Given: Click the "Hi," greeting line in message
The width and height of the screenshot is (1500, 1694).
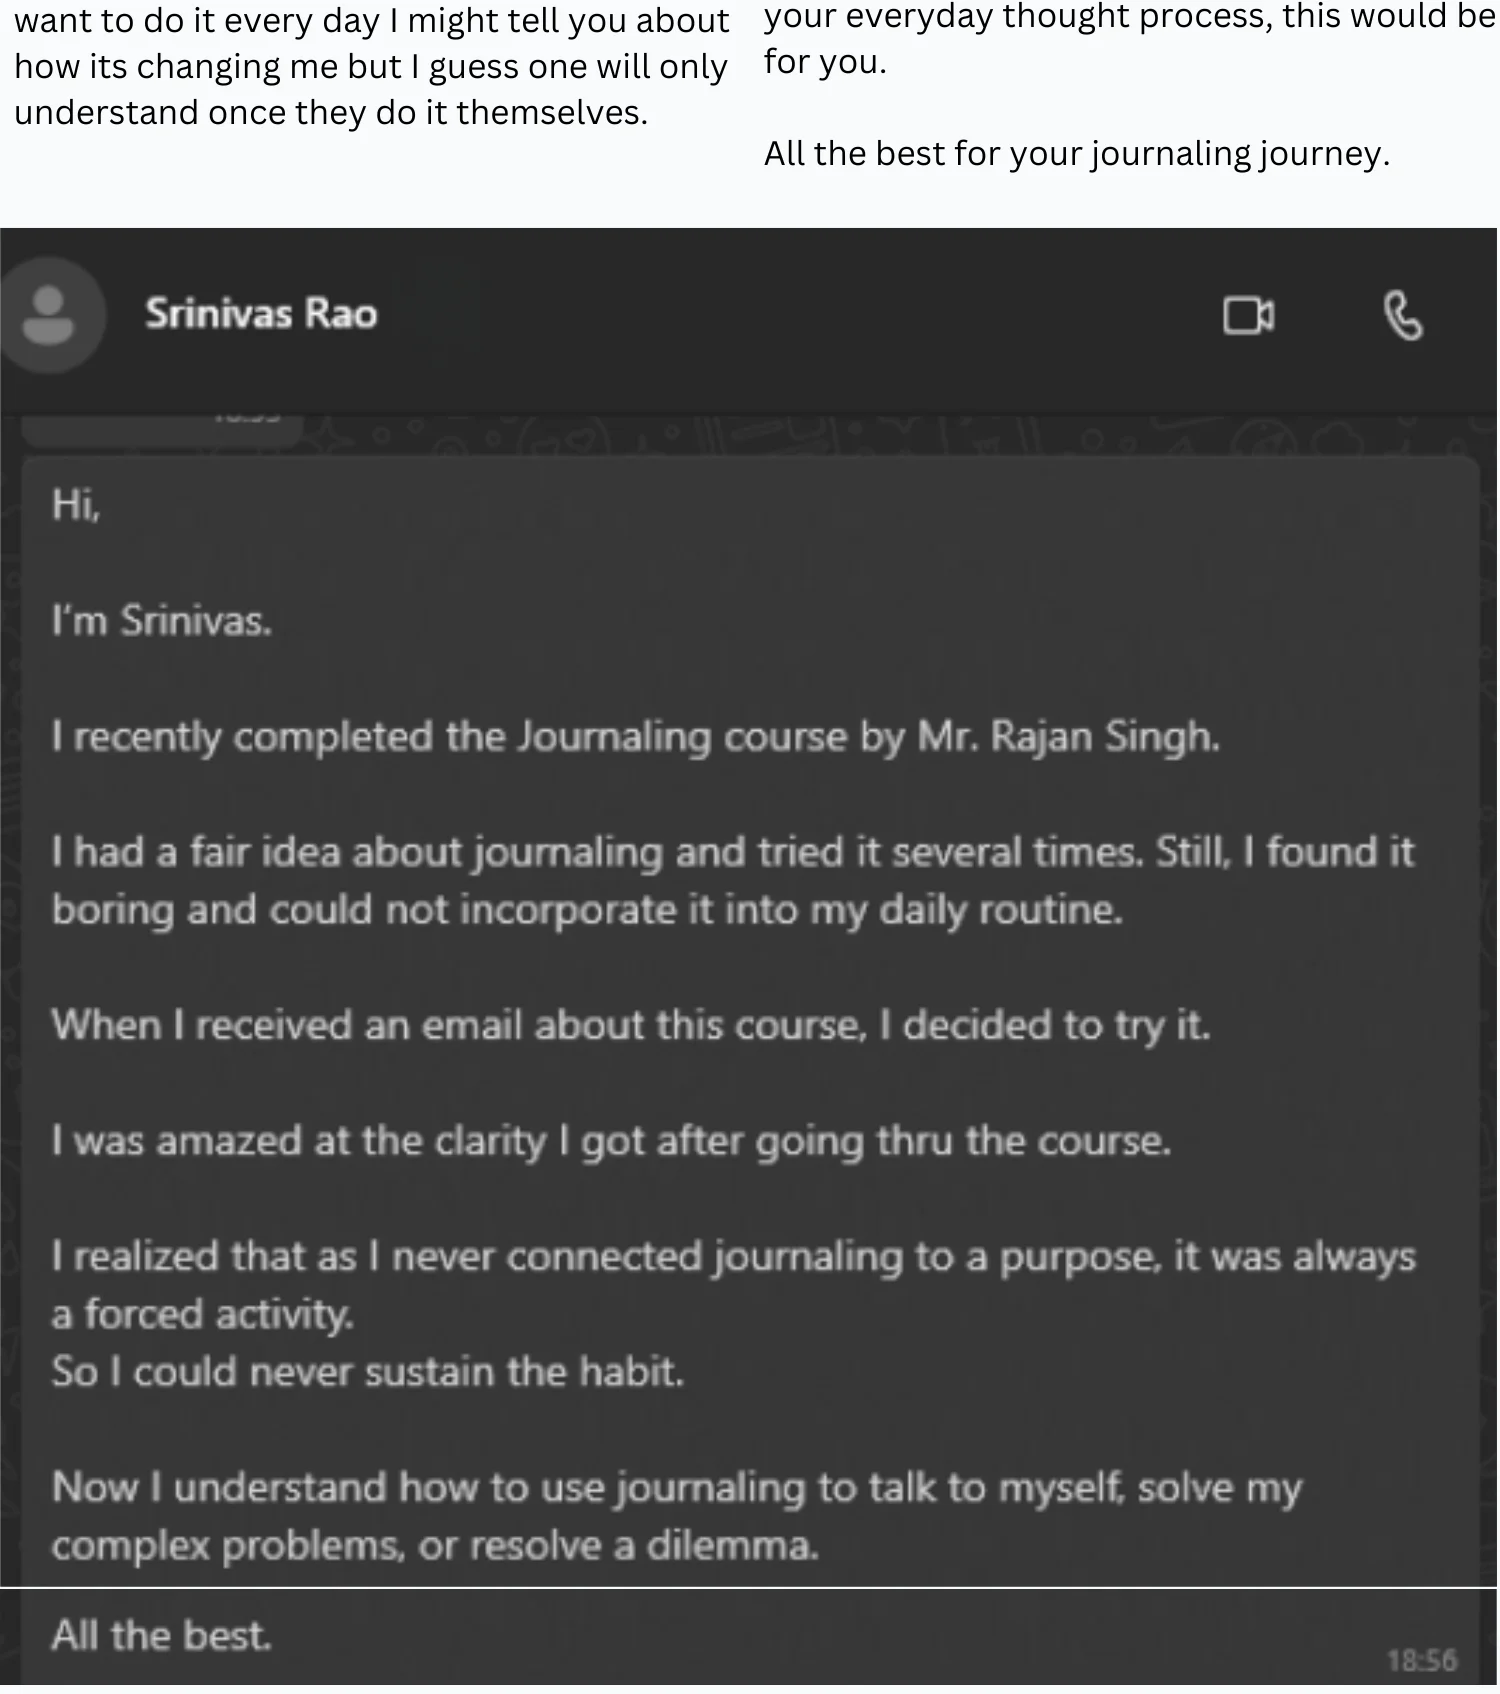Looking at the screenshot, I should pos(76,505).
